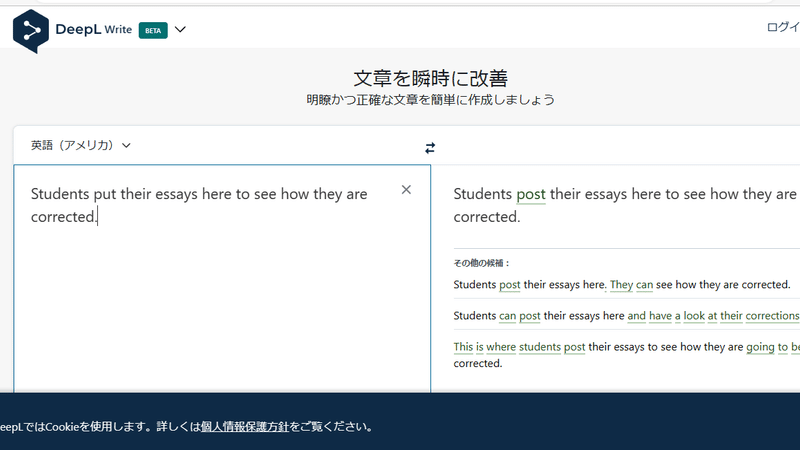
Task: Pick the alternative starting "This is where students"
Action: point(626,355)
